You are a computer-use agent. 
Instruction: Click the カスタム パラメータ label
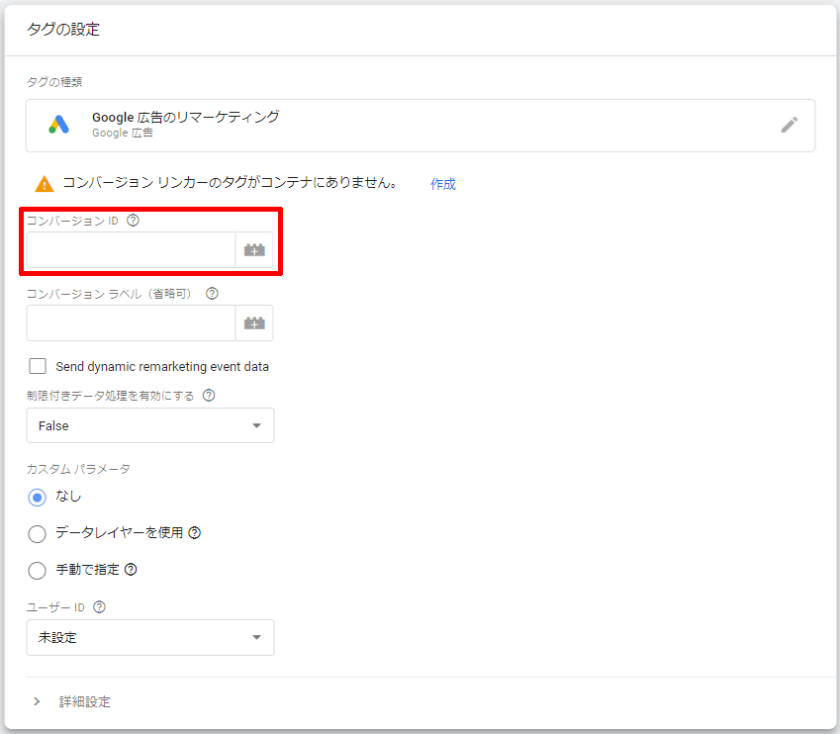pyautogui.click(x=79, y=469)
